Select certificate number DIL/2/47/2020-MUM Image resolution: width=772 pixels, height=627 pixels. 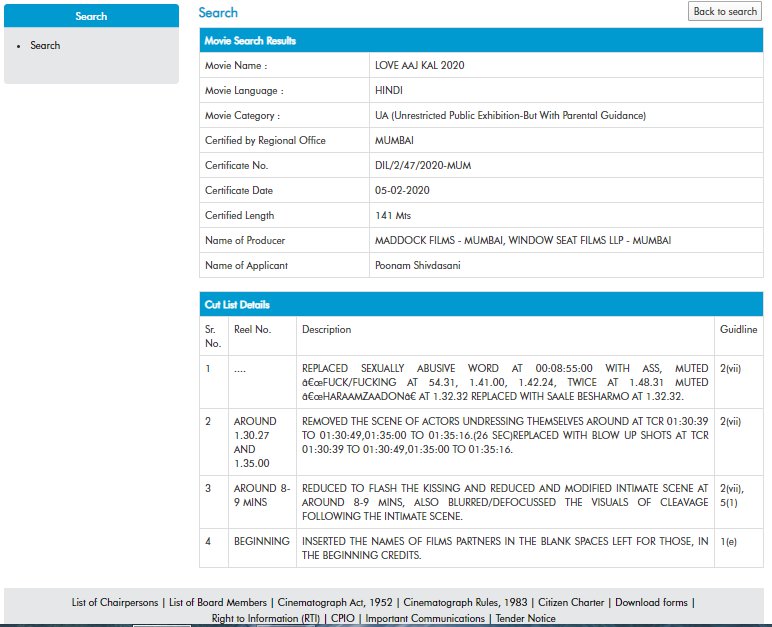(423, 165)
